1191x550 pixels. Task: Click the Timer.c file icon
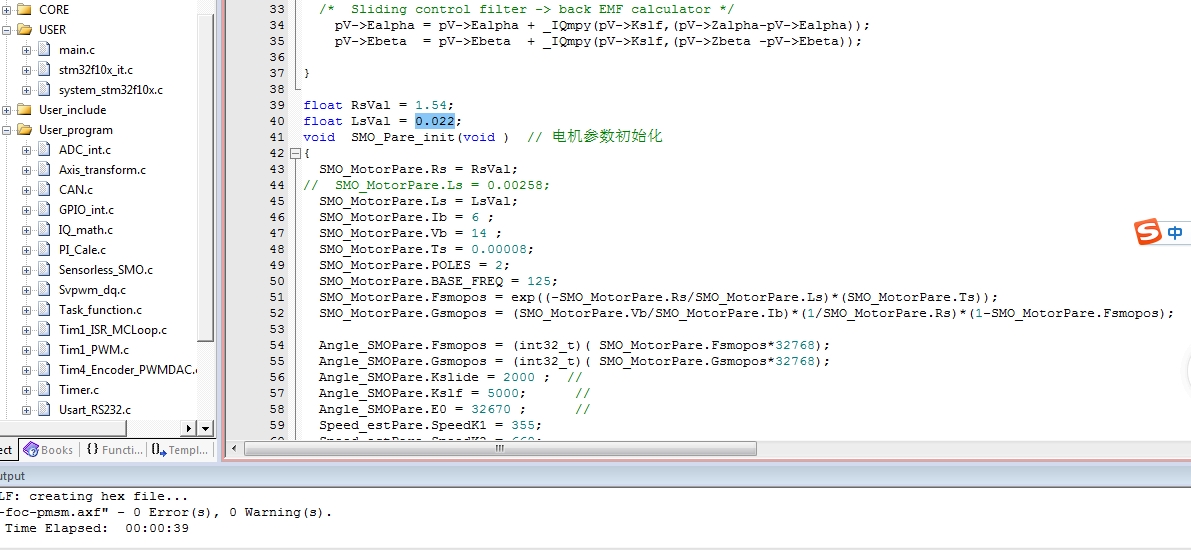tap(43, 390)
